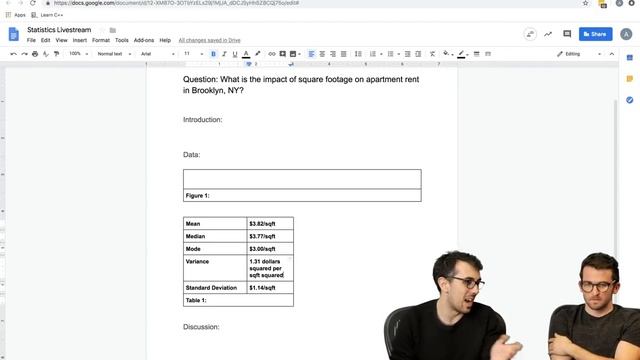This screenshot has height=360, width=640.
Task: Click the document title Statistics Livestream
Action: 59,30
